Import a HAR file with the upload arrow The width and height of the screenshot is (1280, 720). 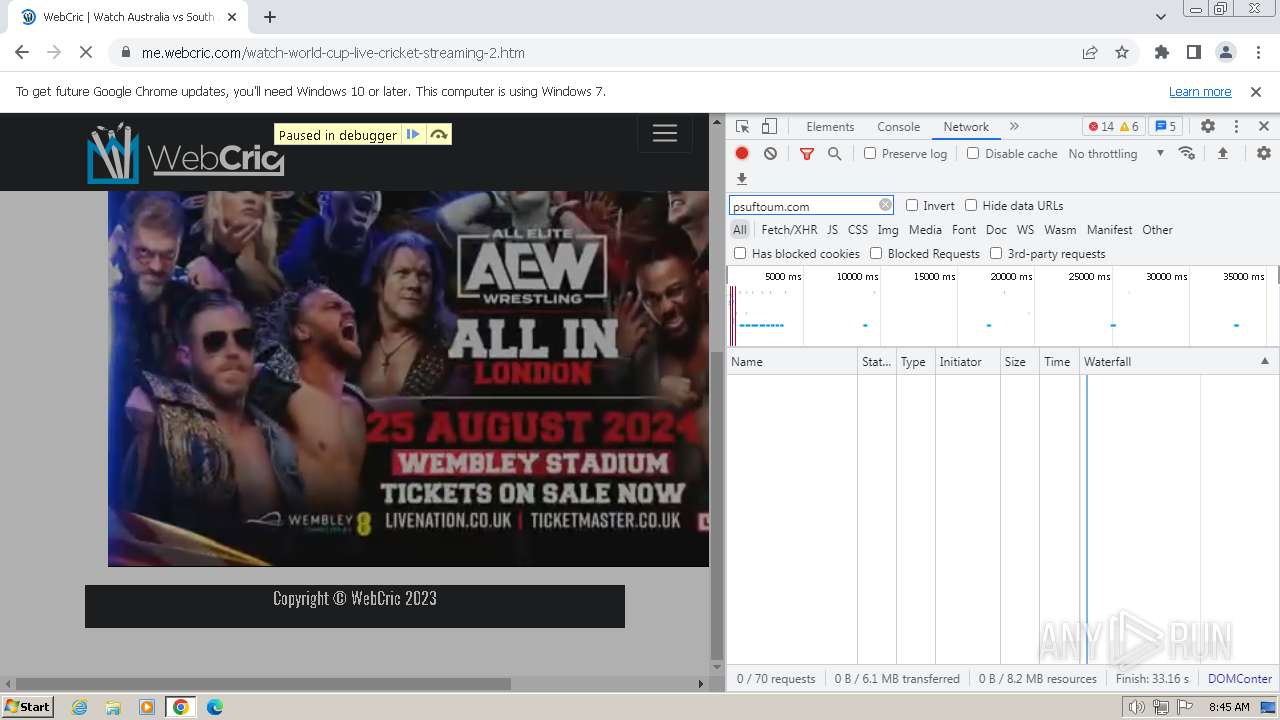pos(1222,153)
